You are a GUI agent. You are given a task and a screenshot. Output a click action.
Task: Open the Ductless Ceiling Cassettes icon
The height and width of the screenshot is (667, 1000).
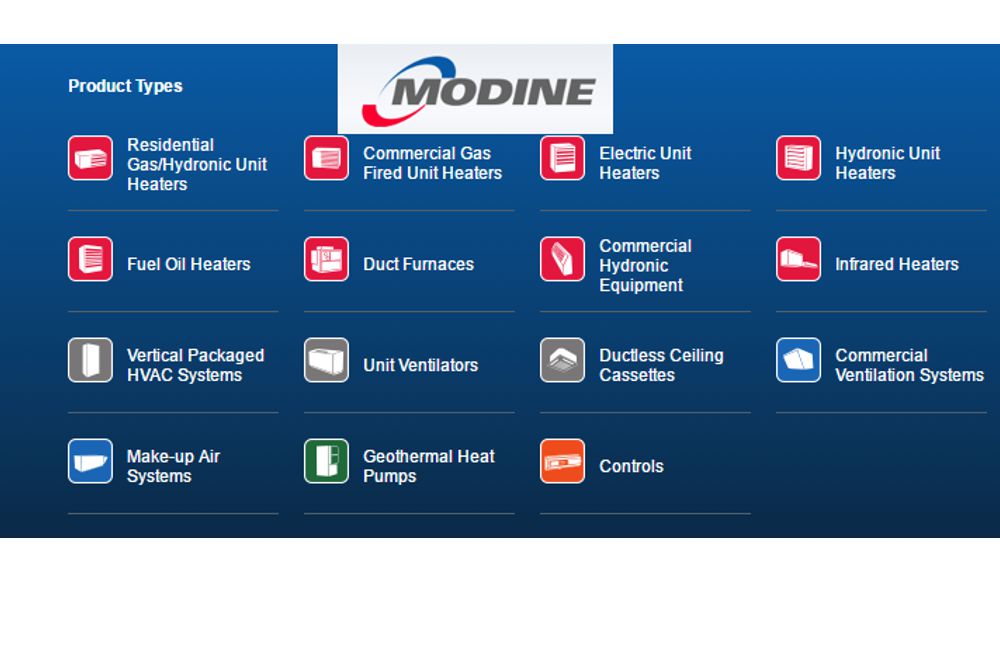coord(562,360)
